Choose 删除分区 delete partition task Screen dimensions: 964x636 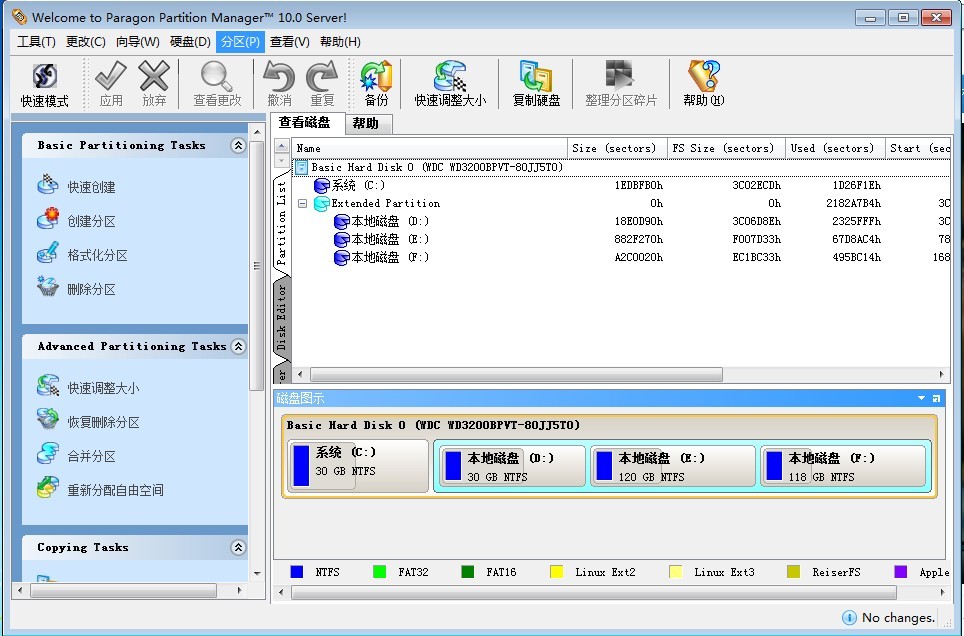pyautogui.click(x=91, y=289)
